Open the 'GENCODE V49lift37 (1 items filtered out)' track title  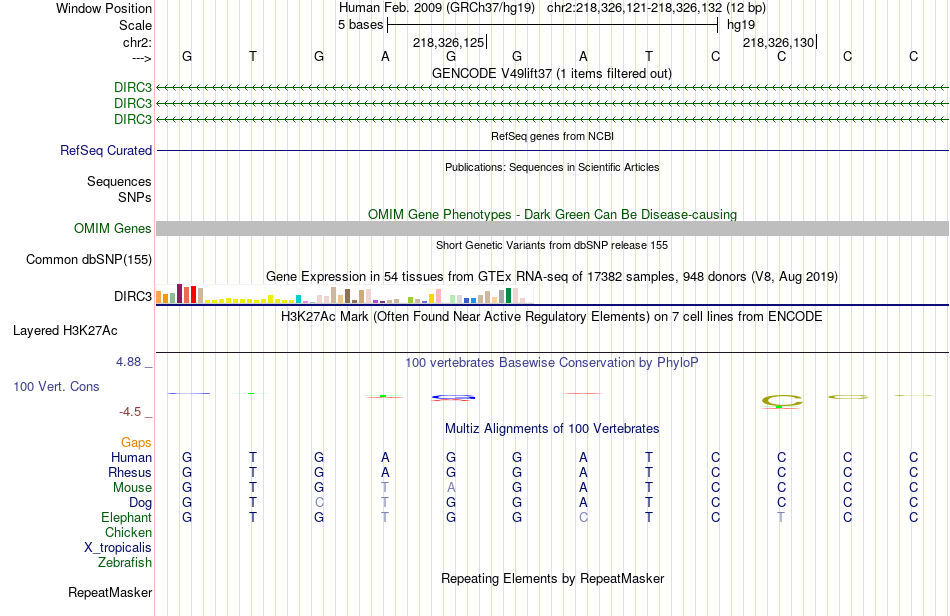[552, 73]
